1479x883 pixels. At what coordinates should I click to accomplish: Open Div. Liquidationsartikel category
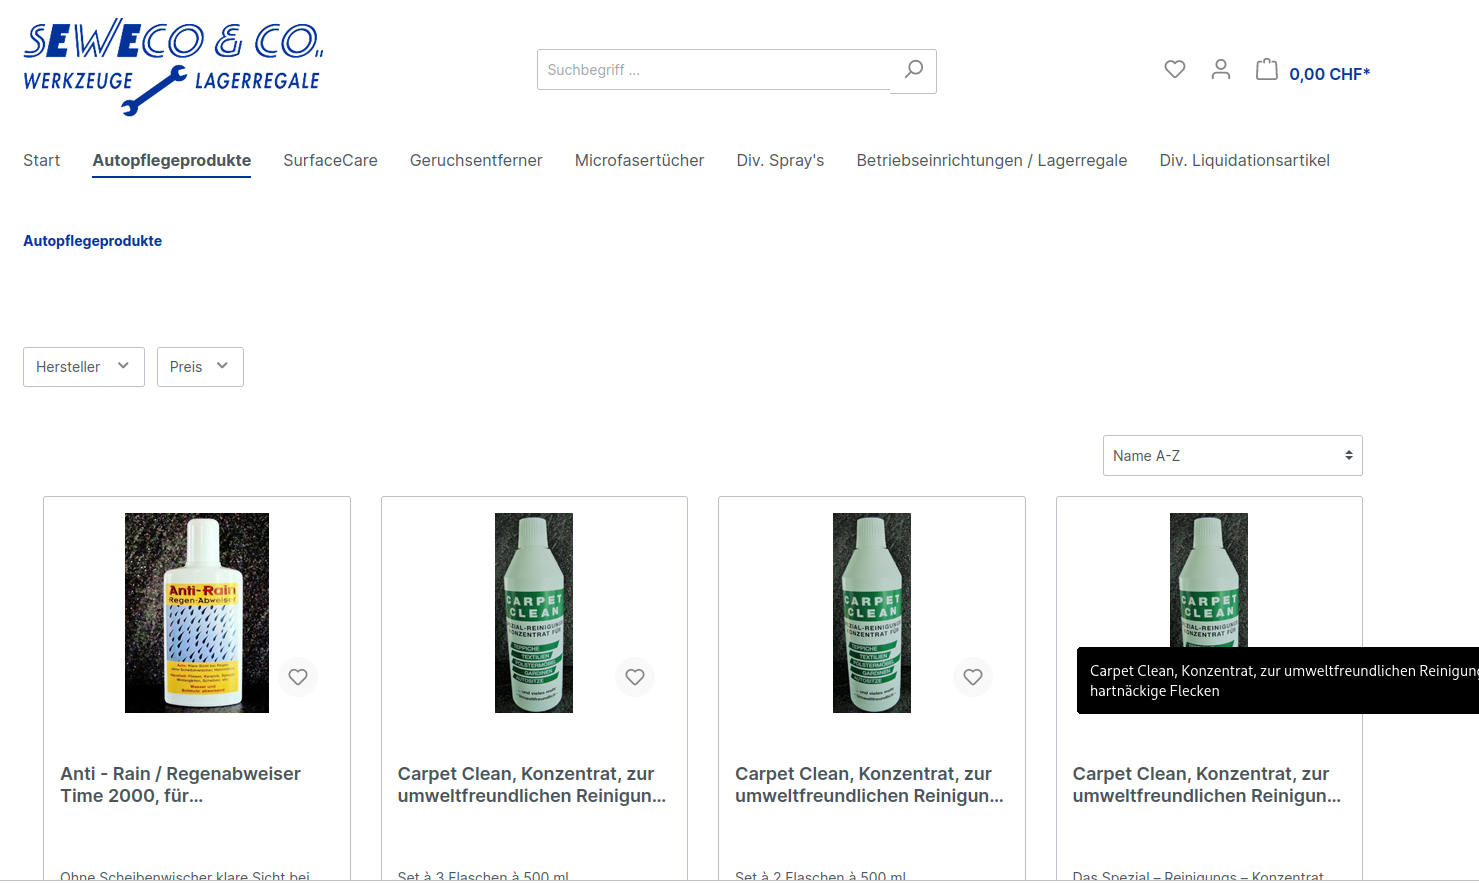pos(1245,160)
